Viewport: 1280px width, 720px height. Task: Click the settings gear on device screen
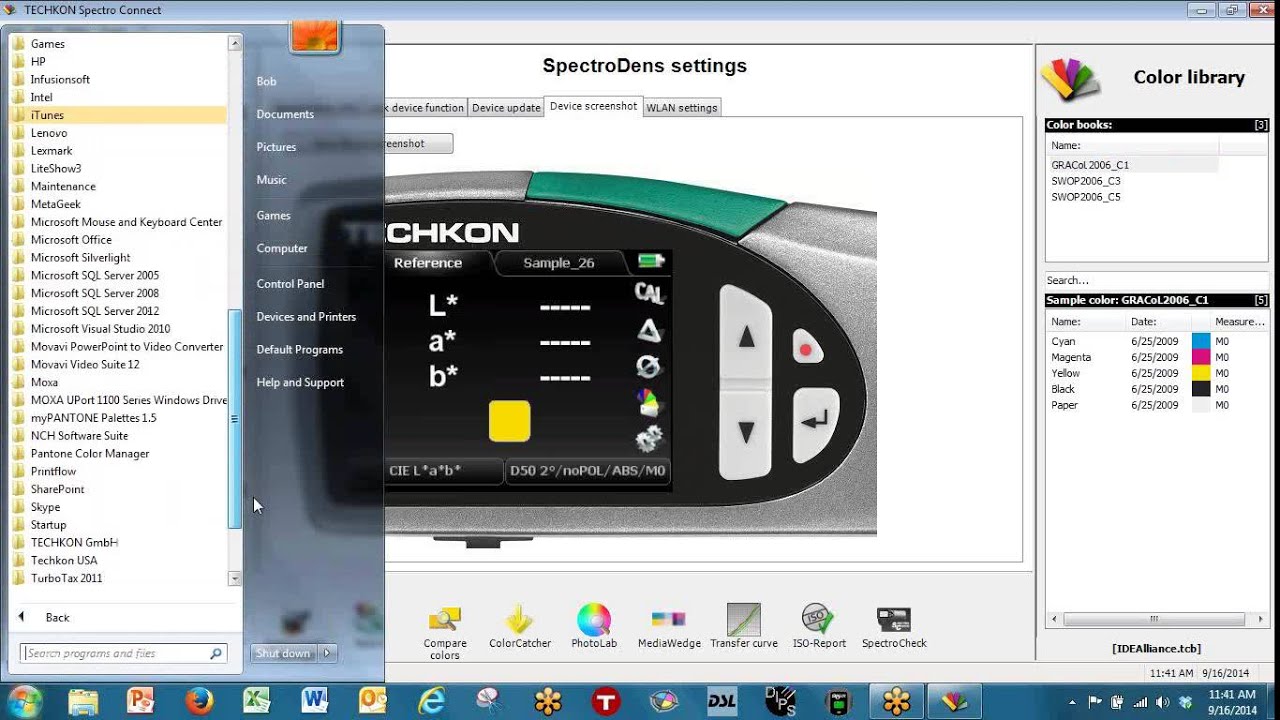click(x=649, y=439)
